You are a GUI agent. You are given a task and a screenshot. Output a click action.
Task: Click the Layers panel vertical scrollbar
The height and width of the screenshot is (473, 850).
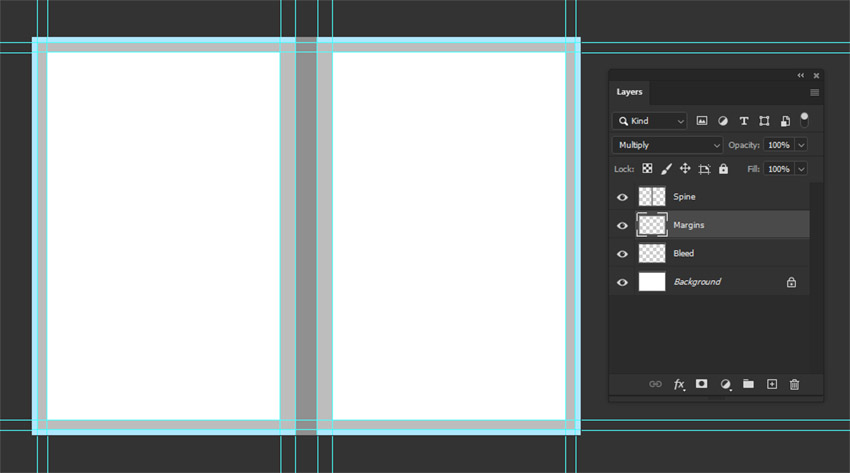(816, 278)
